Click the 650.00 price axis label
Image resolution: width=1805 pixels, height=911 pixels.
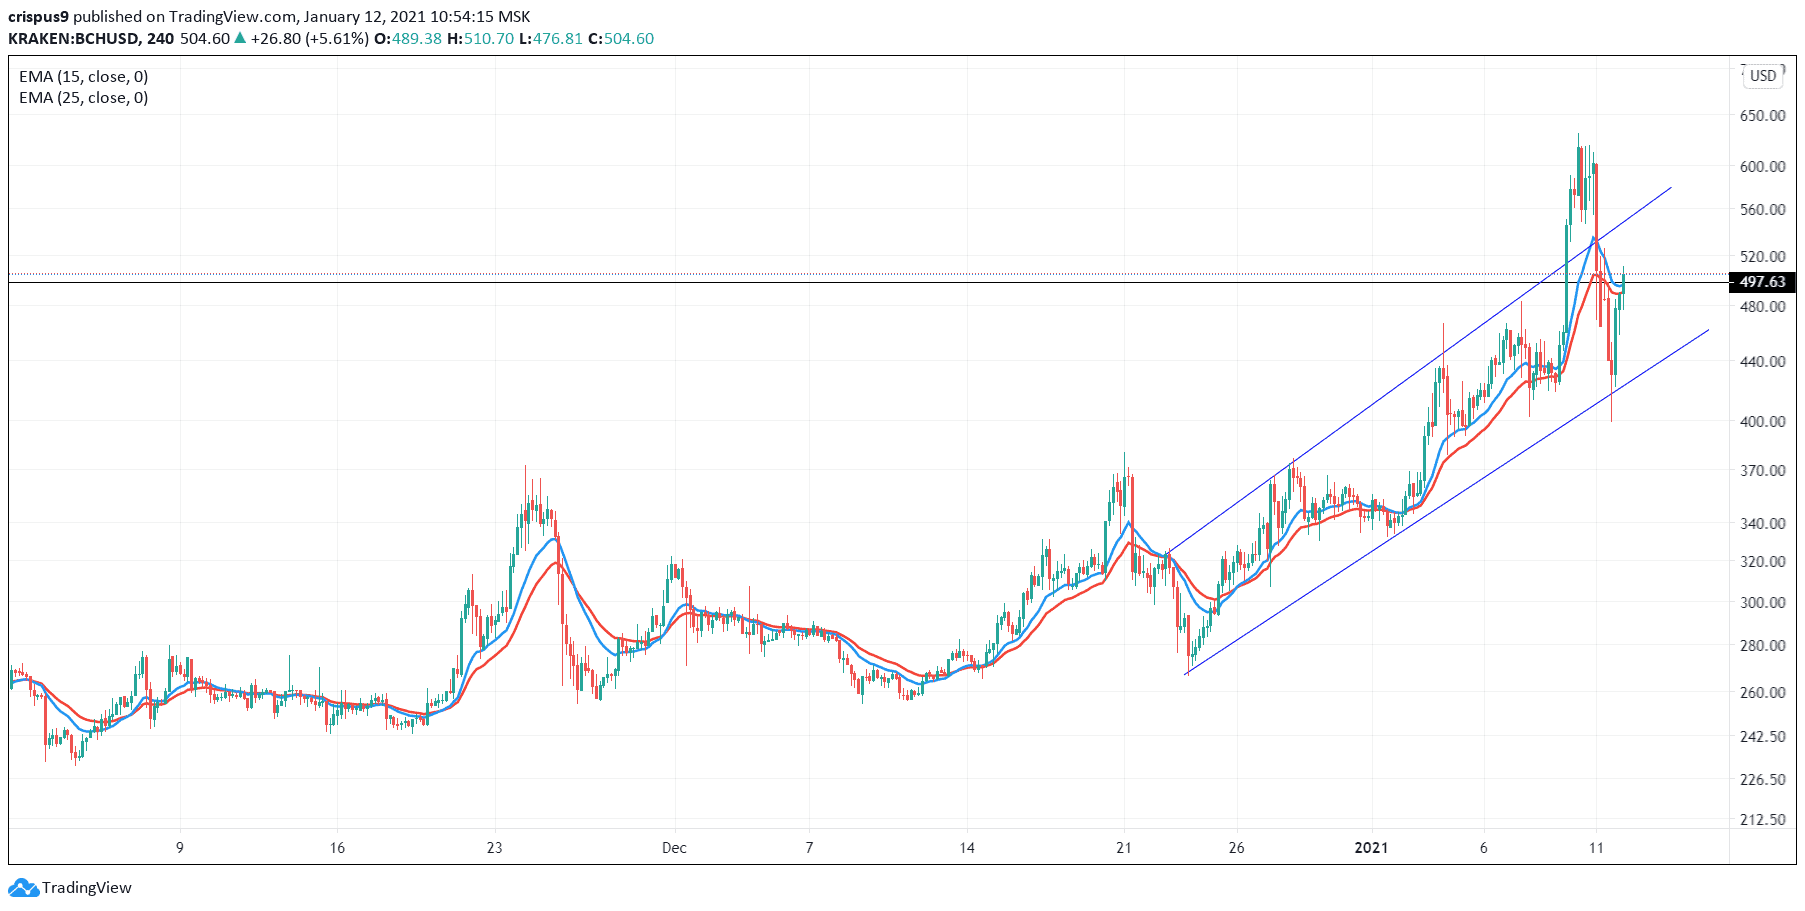tap(1762, 116)
